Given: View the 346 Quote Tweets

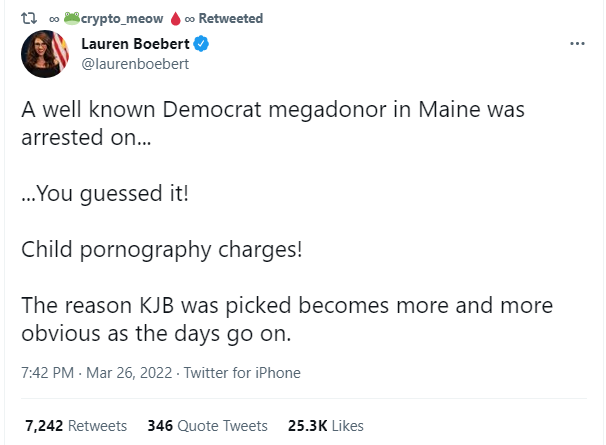Looking at the screenshot, I should (x=207, y=425).
